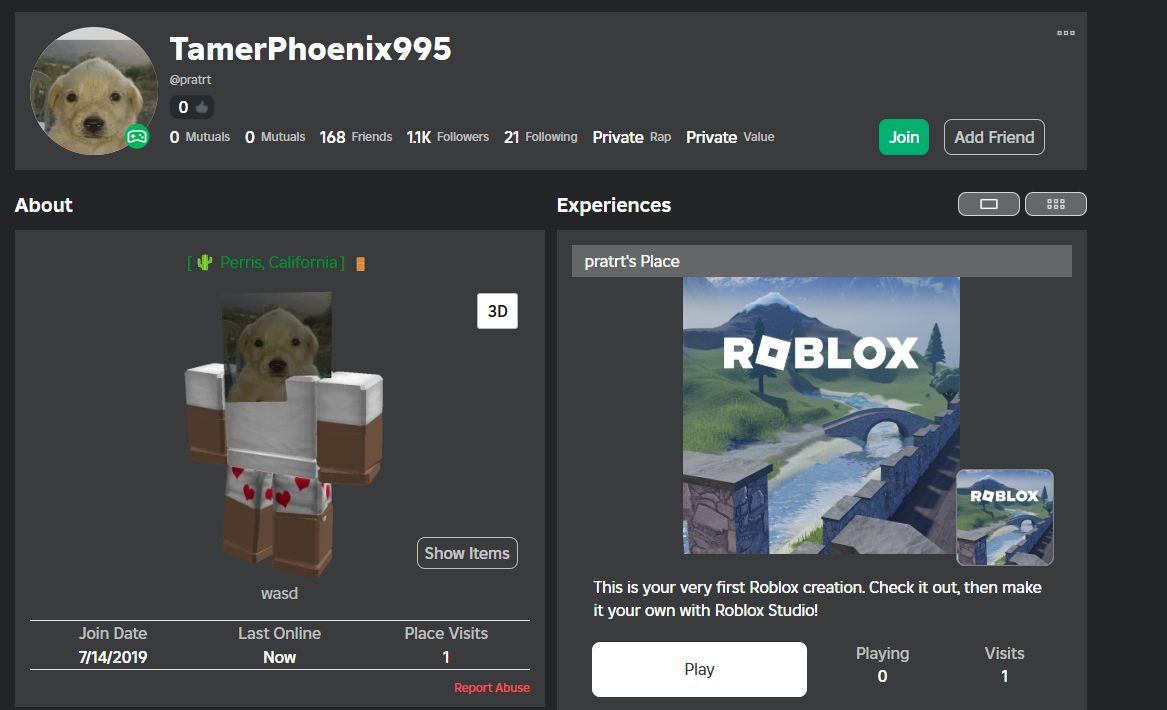The image size is (1167, 710).
Task: Click the green Join button
Action: pyautogui.click(x=904, y=137)
